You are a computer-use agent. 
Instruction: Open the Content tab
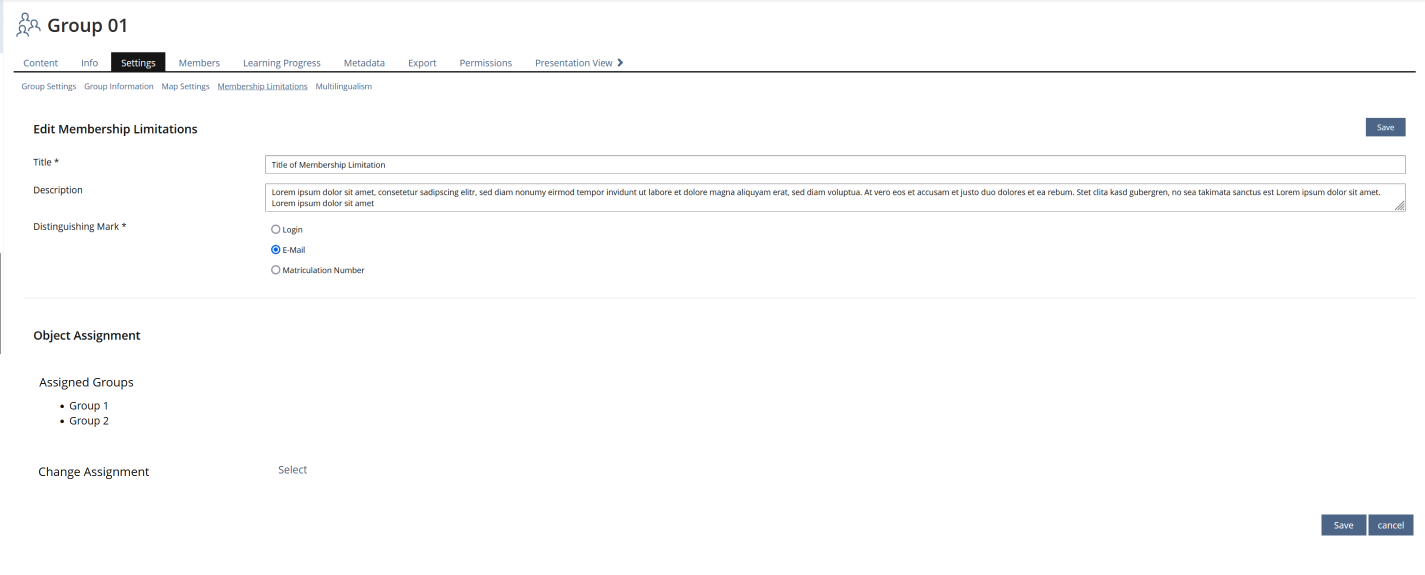40,63
